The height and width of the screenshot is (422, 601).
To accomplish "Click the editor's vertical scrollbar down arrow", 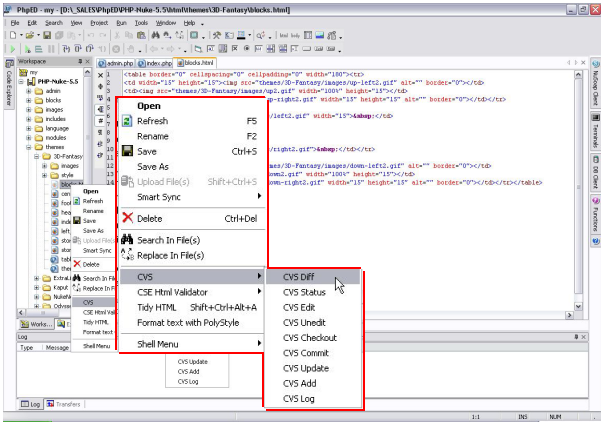I will [x=578, y=306].
